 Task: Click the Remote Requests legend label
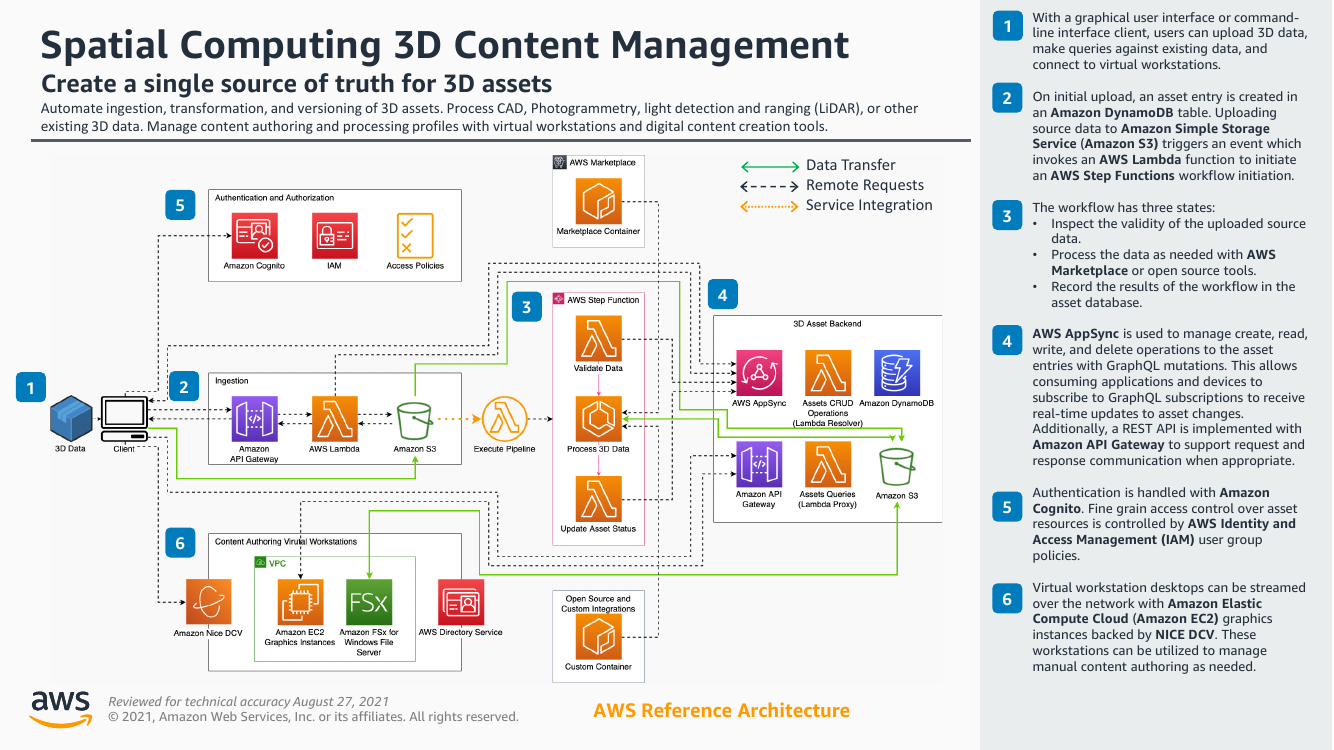tap(865, 185)
